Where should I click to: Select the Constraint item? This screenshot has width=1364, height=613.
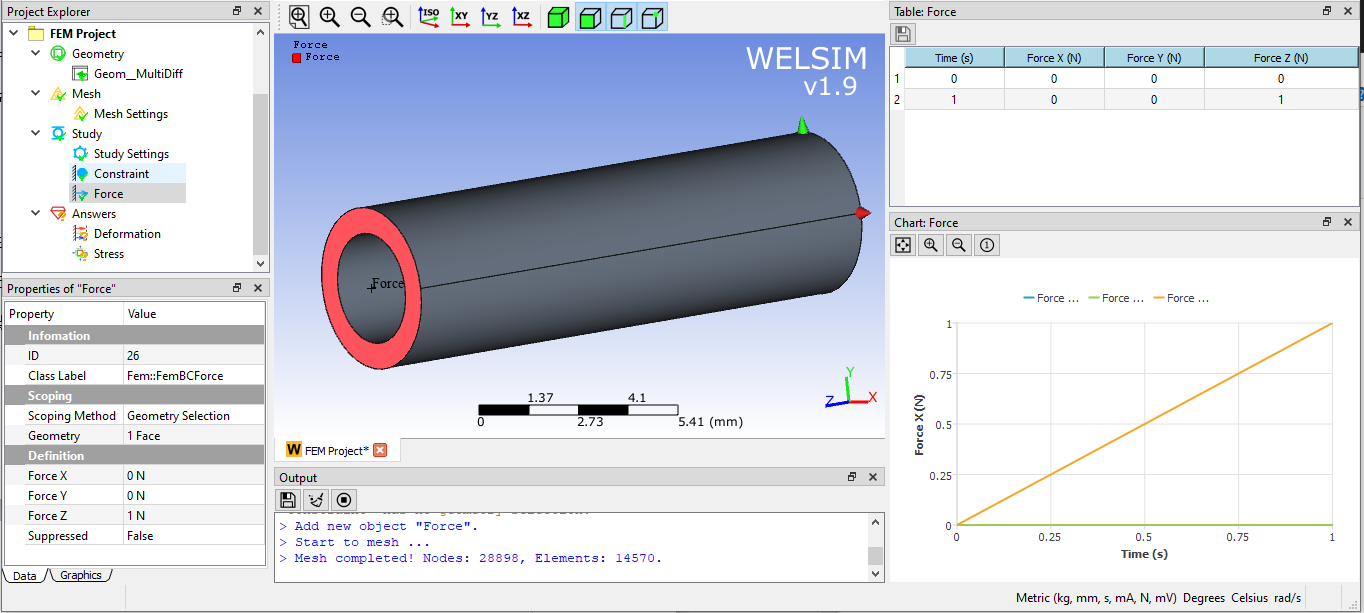pos(121,173)
